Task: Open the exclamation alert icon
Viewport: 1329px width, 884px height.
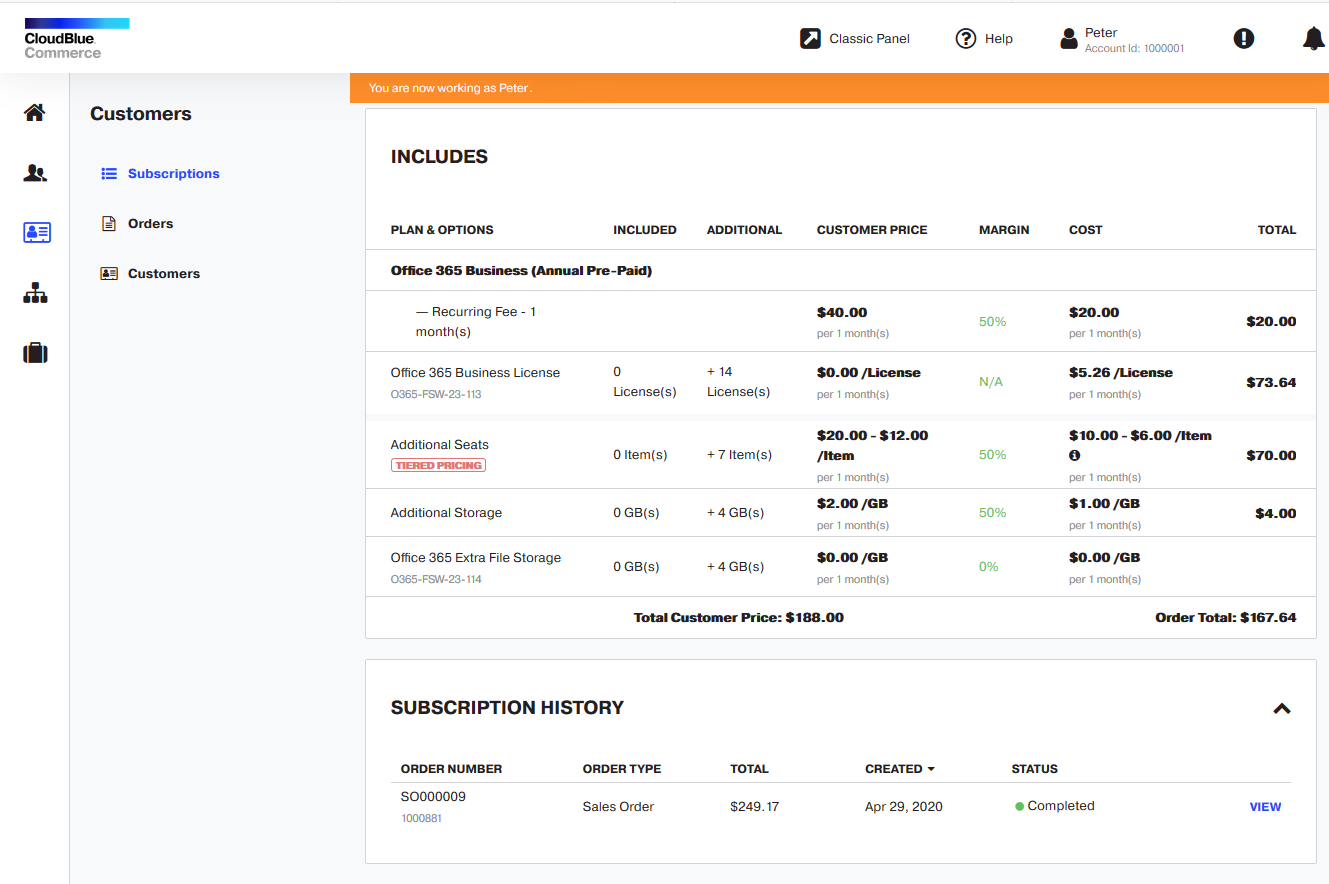Action: click(x=1243, y=38)
